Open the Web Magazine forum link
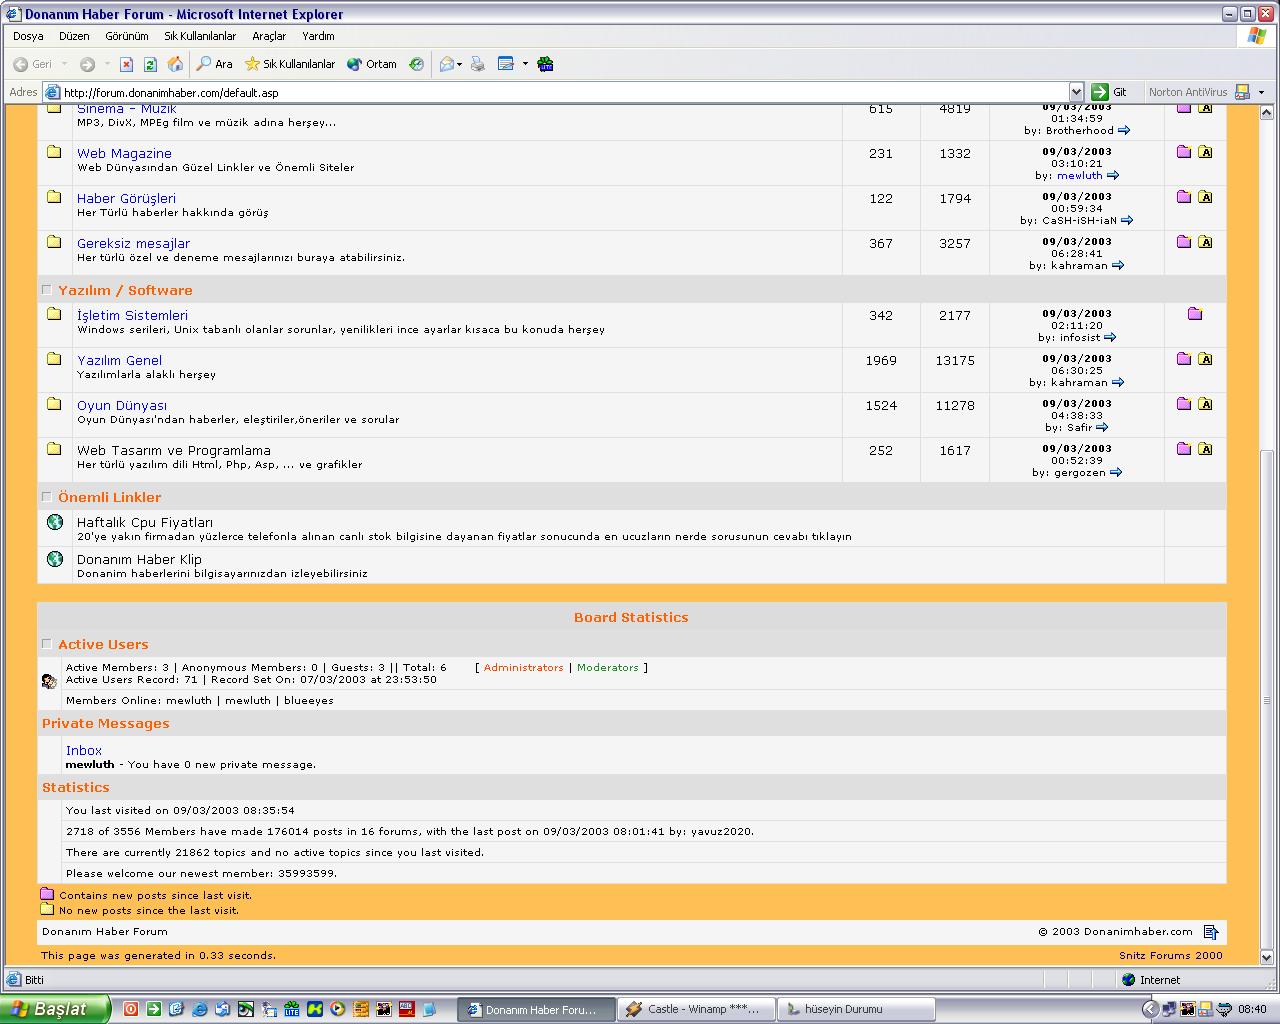Viewport: 1280px width, 1024px height. click(124, 153)
